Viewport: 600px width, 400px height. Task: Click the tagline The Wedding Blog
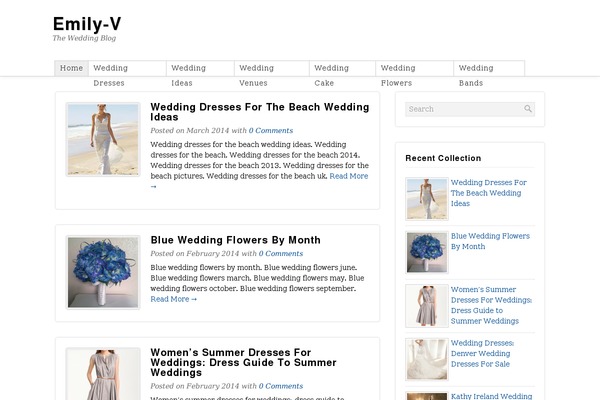(x=84, y=38)
